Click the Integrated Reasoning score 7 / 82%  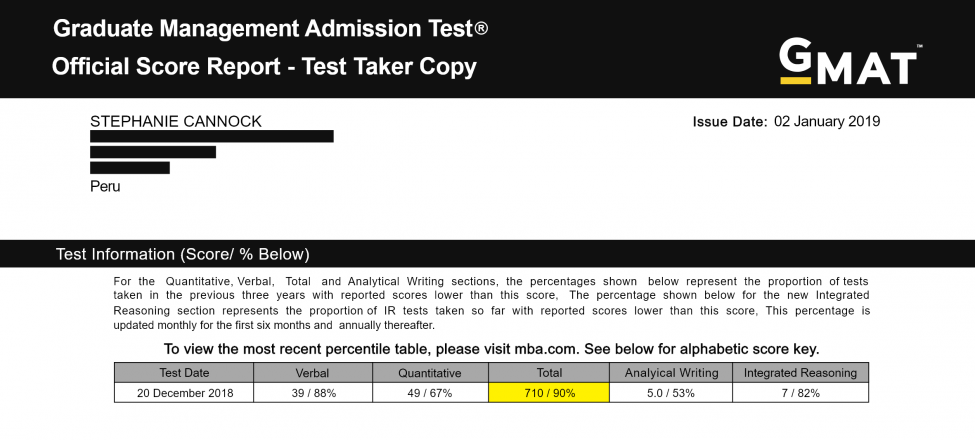(x=800, y=393)
